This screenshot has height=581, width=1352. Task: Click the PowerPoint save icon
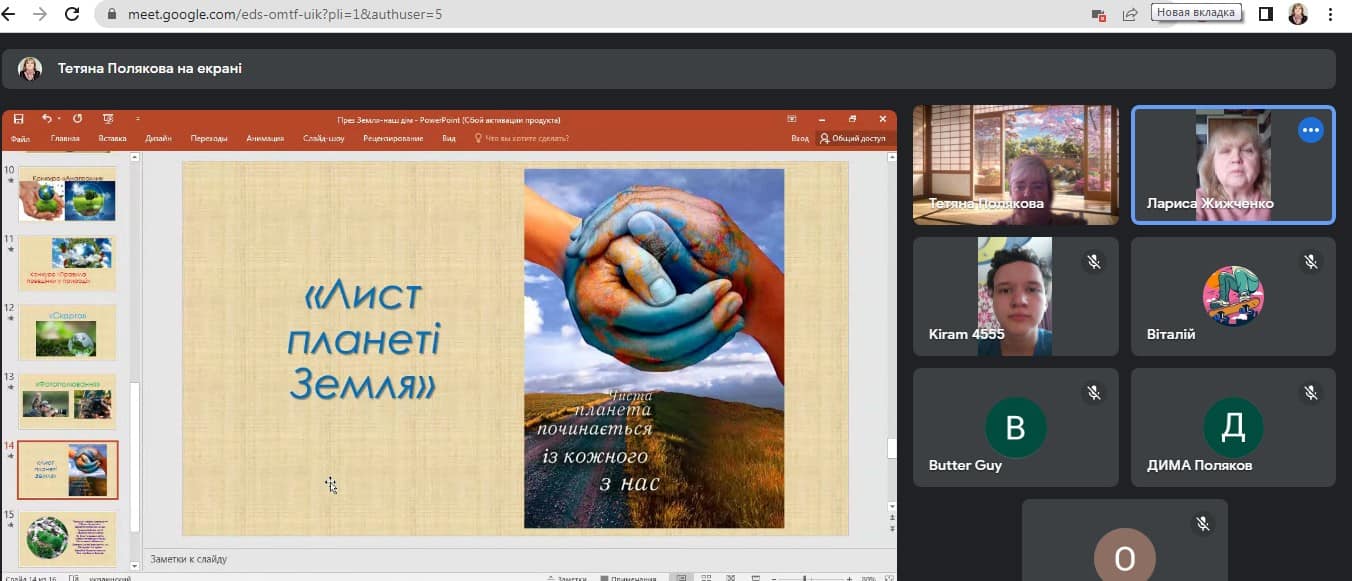coord(18,119)
